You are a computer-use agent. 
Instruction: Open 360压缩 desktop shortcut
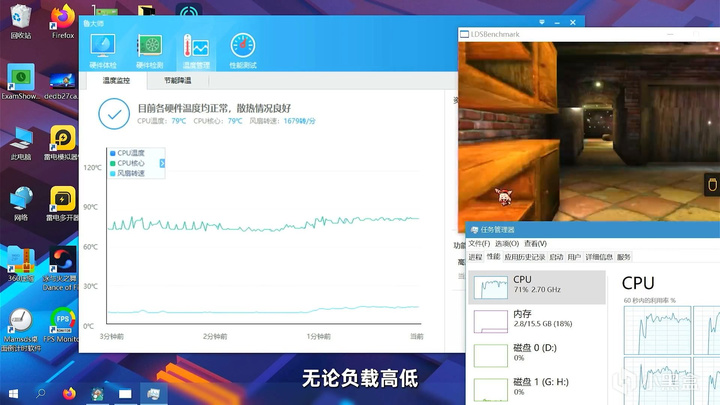21,264
